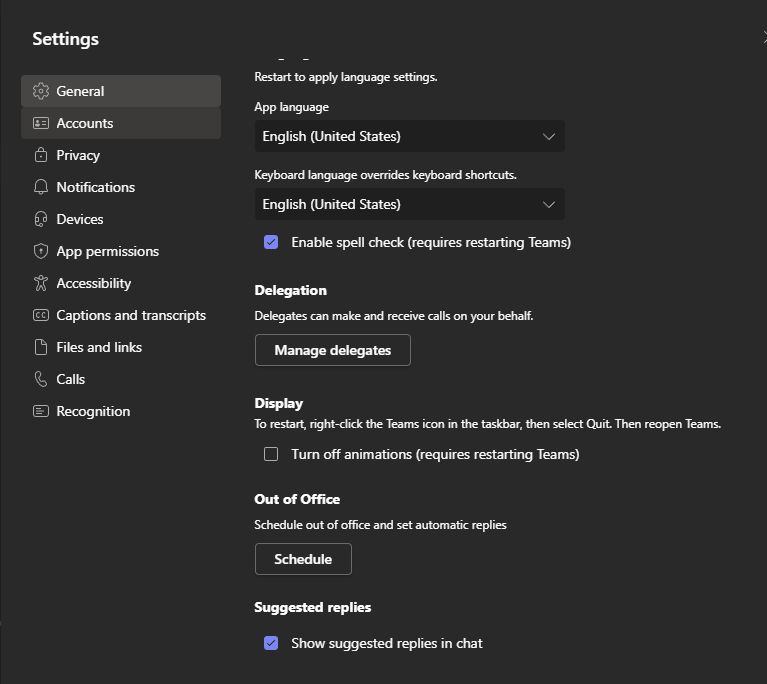Click the Calls phone icon
Image resolution: width=767 pixels, height=684 pixels.
[41, 379]
